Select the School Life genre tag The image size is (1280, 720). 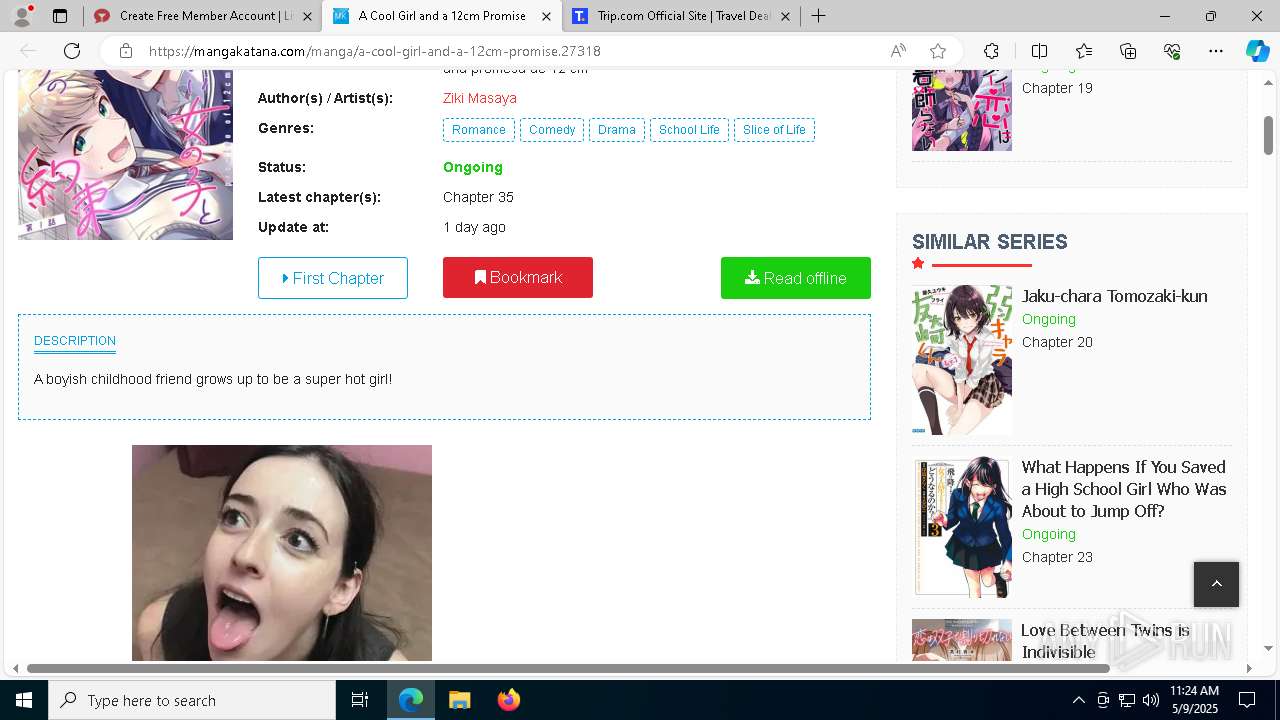point(689,130)
